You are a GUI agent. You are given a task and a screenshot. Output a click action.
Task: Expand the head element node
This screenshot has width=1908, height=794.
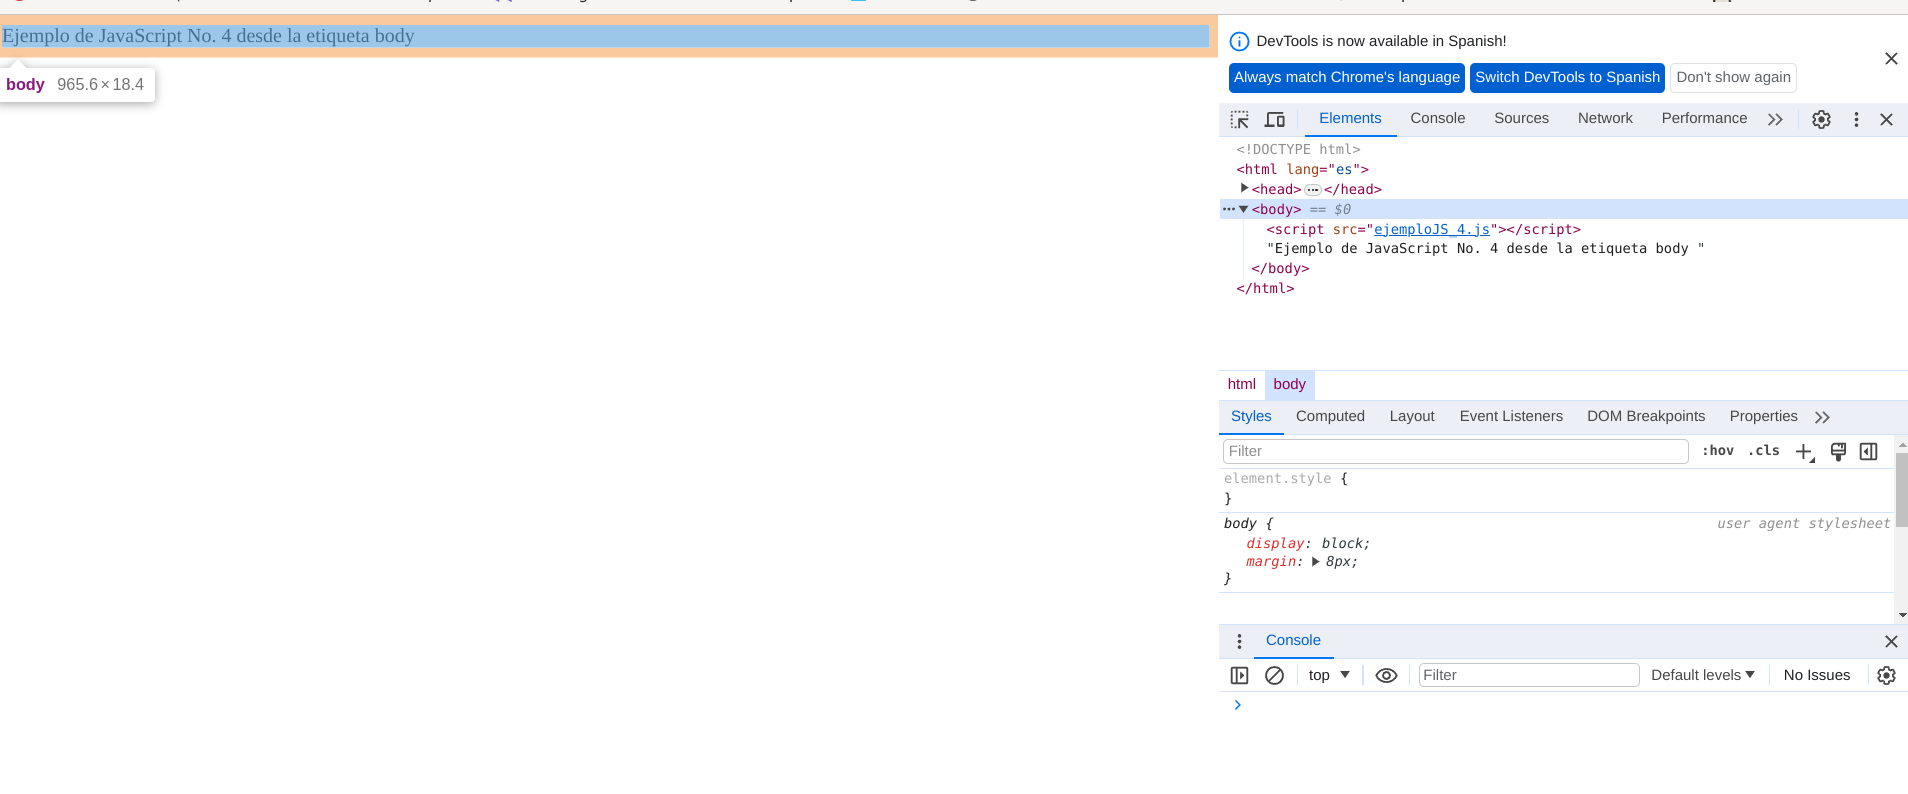(x=1244, y=189)
